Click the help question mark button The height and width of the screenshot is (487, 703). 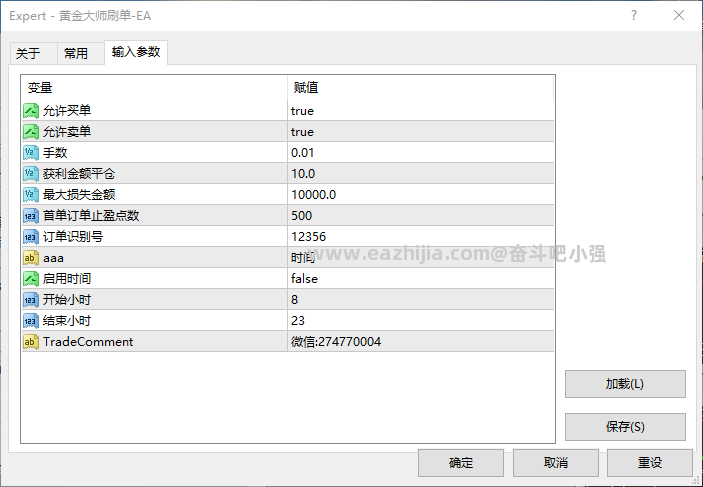click(x=634, y=16)
